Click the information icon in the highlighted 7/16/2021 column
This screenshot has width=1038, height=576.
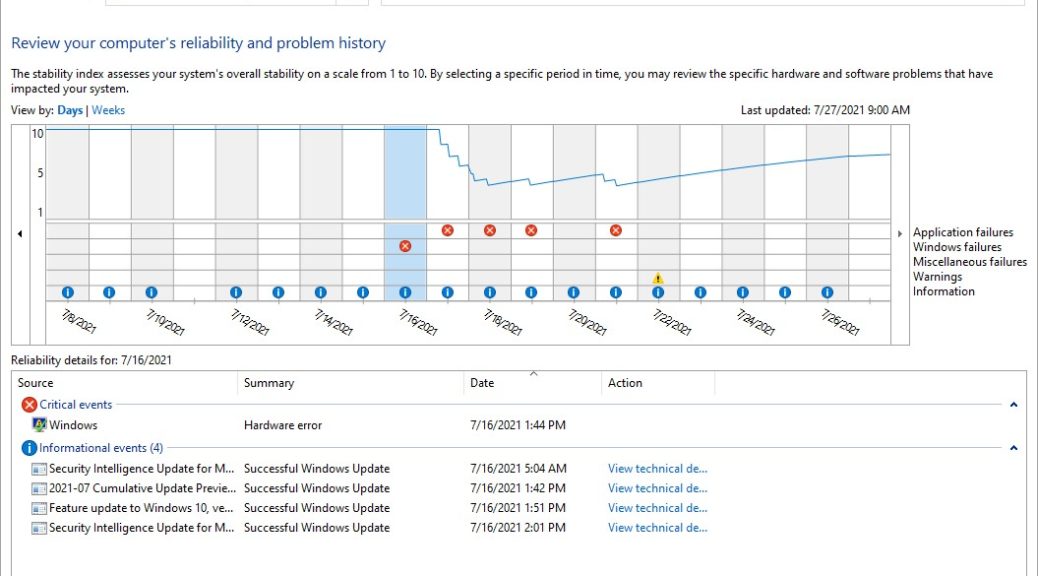405,292
